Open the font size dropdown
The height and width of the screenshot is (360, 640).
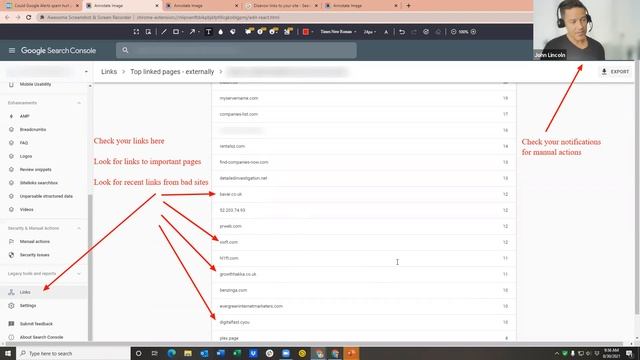pyautogui.click(x=369, y=32)
